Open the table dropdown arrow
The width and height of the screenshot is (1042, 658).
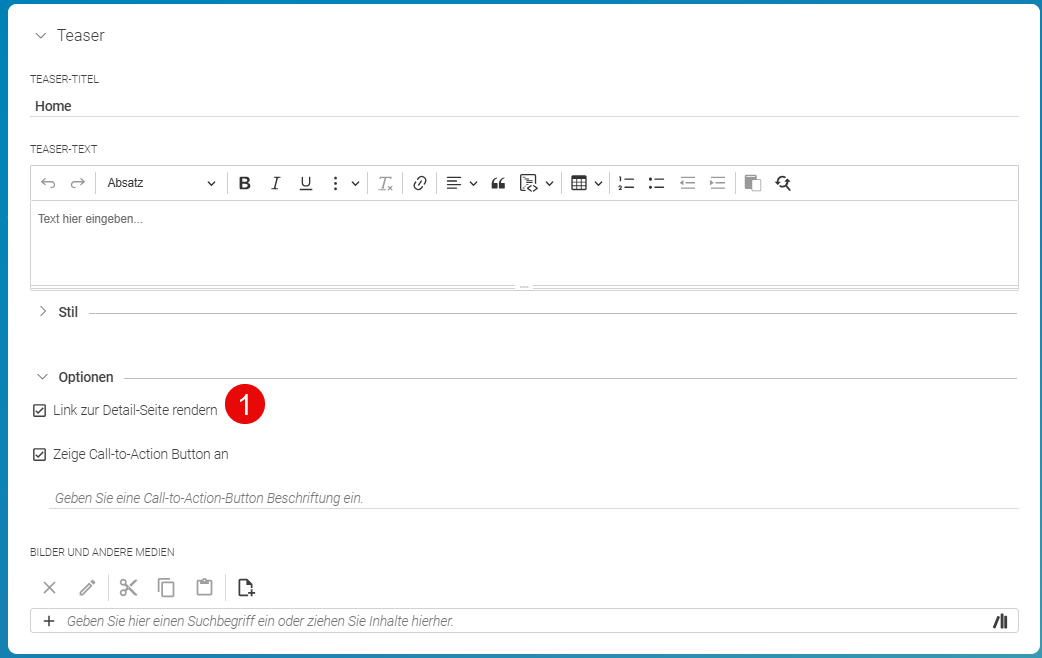[598, 184]
